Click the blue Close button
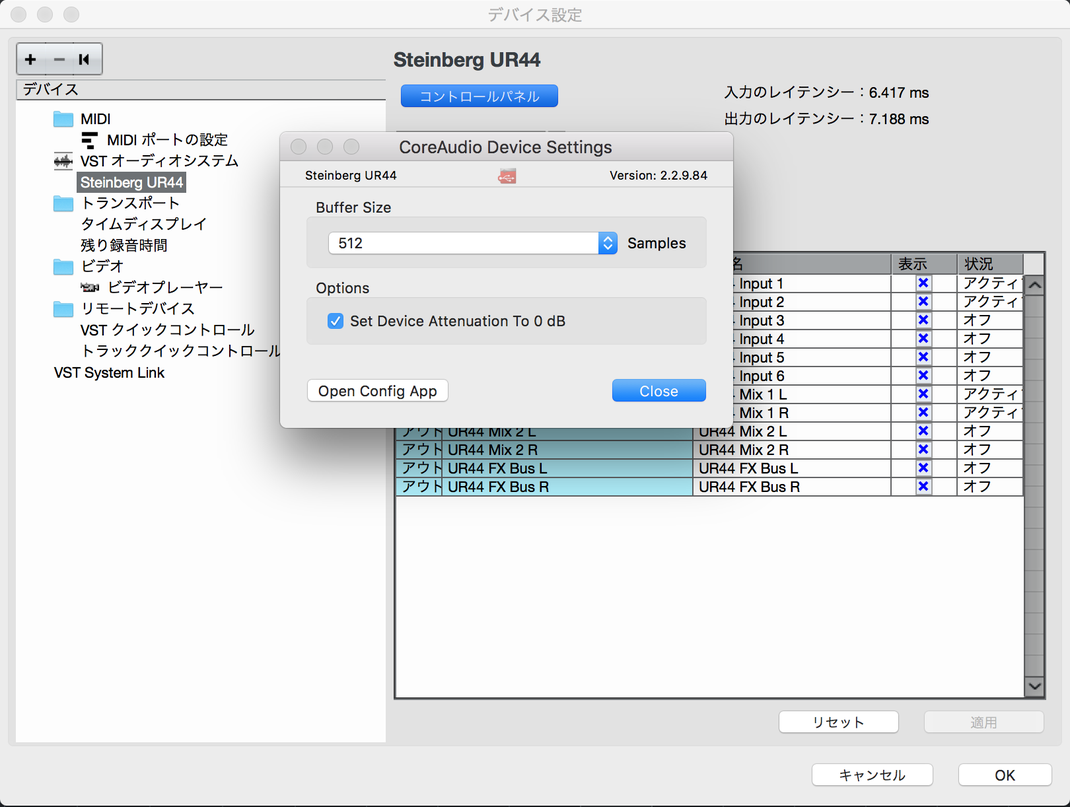 pos(659,391)
